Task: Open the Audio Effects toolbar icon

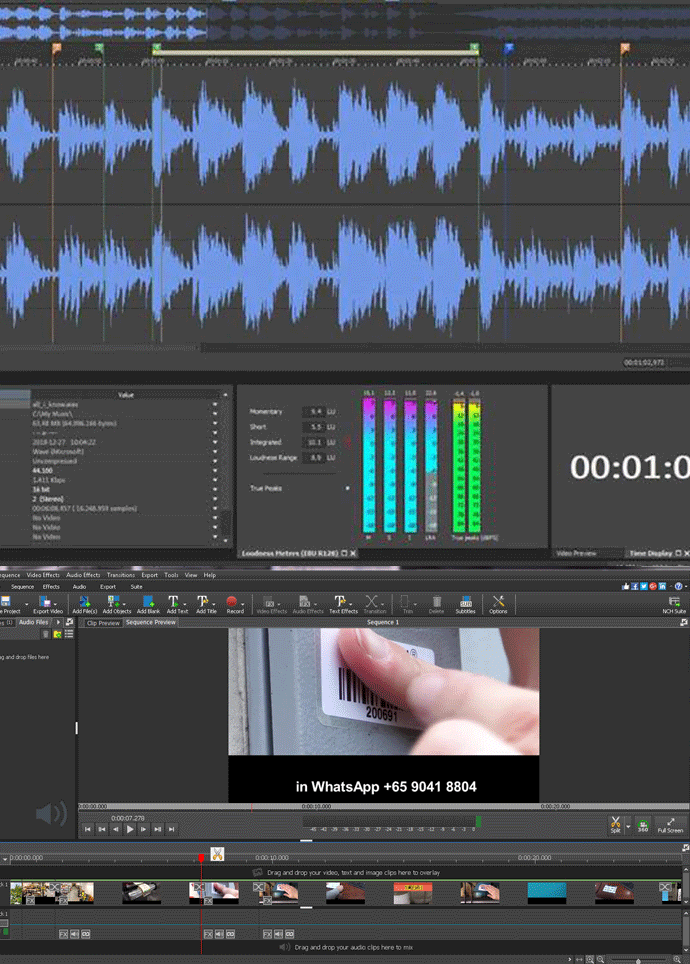Action: tap(304, 601)
